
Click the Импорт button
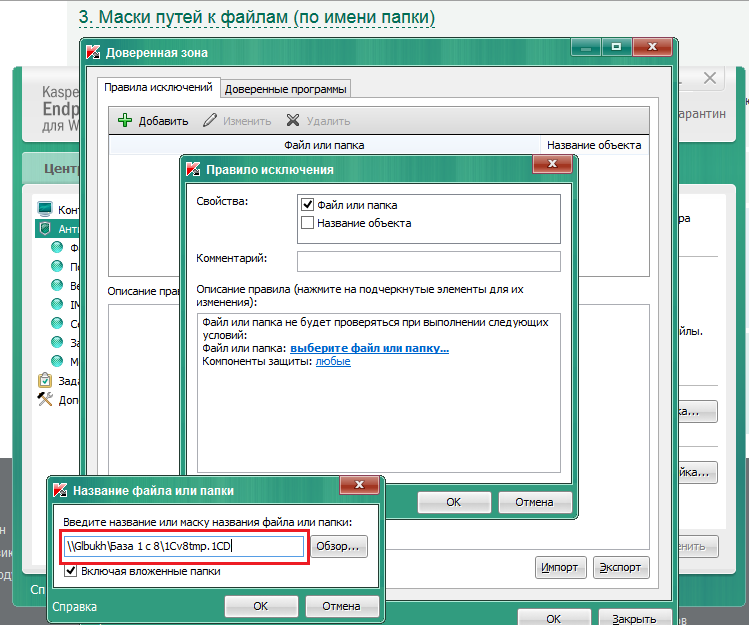(560, 567)
